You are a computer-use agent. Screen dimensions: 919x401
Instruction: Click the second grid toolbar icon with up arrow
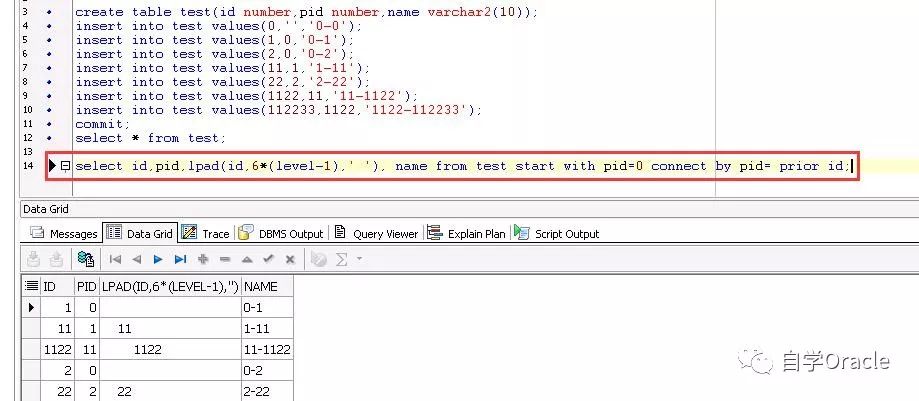[56, 259]
